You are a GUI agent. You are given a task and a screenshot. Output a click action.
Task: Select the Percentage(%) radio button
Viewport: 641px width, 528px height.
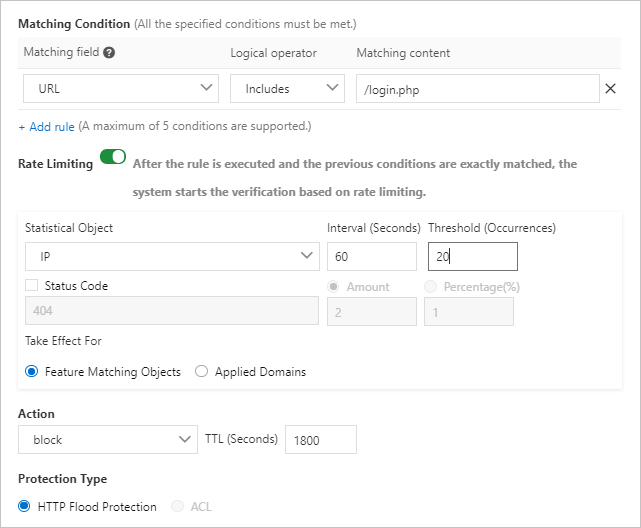(431, 287)
